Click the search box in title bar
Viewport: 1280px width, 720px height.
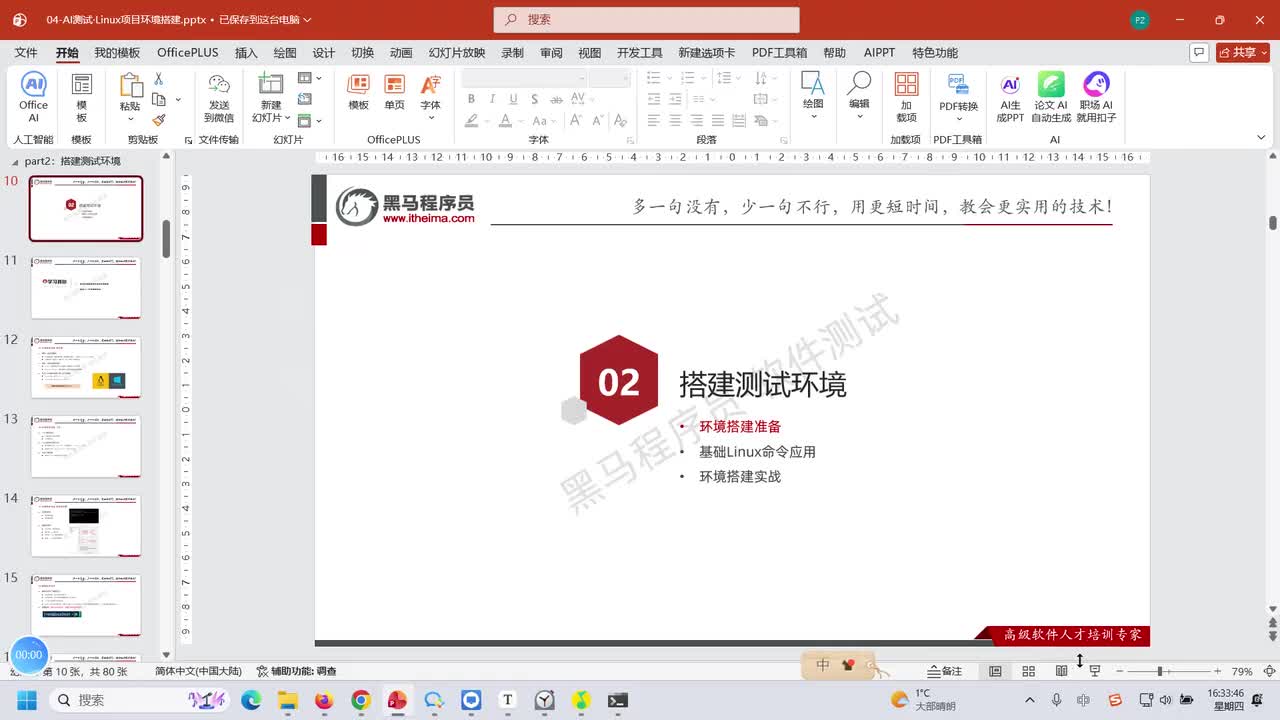[x=646, y=19]
